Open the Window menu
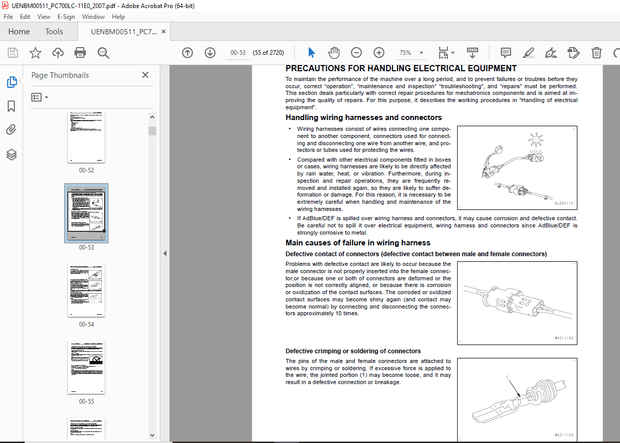 (93, 17)
